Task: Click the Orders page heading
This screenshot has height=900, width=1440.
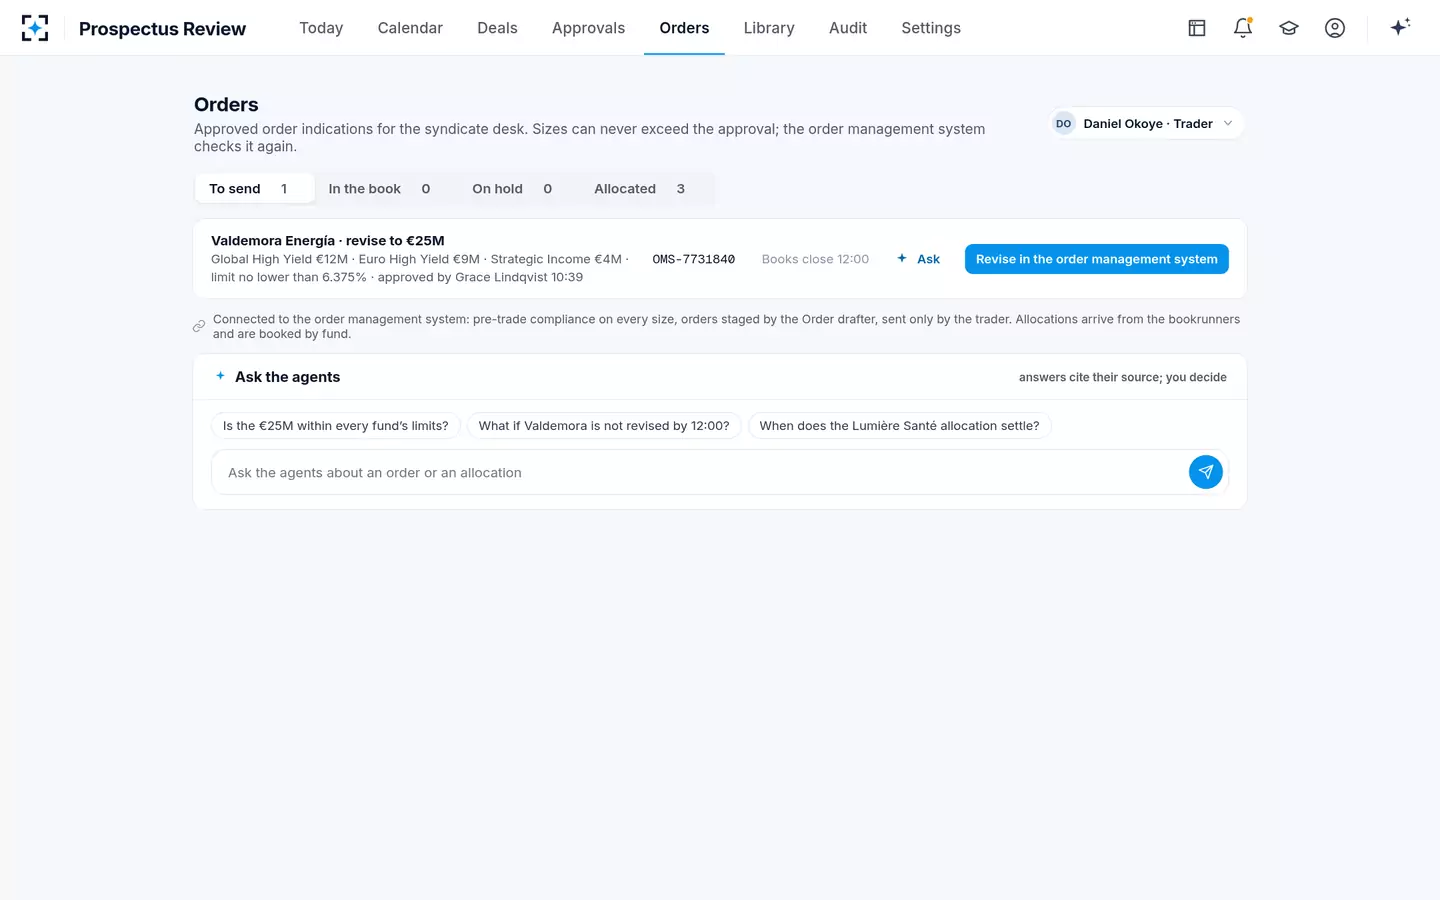Action: [226, 105]
